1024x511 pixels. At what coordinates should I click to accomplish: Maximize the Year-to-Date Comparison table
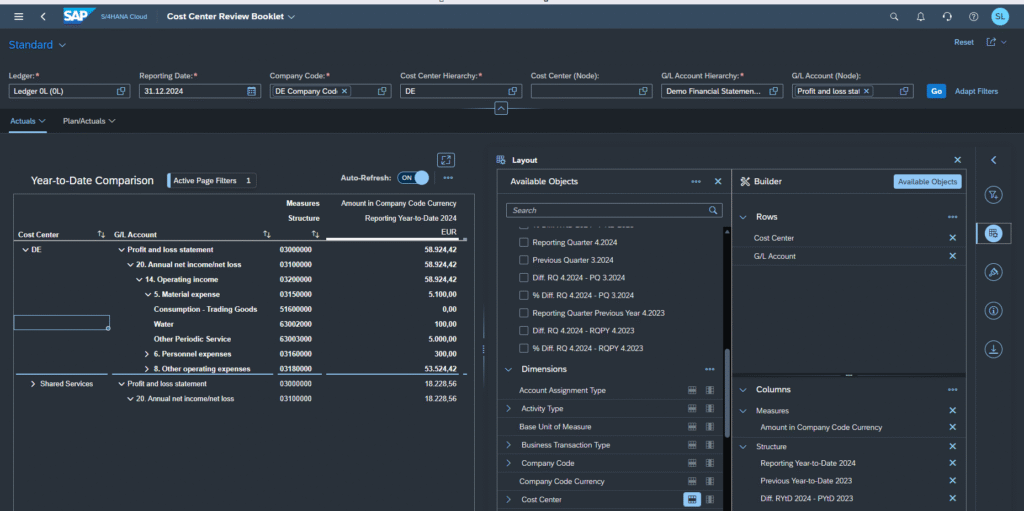click(446, 160)
